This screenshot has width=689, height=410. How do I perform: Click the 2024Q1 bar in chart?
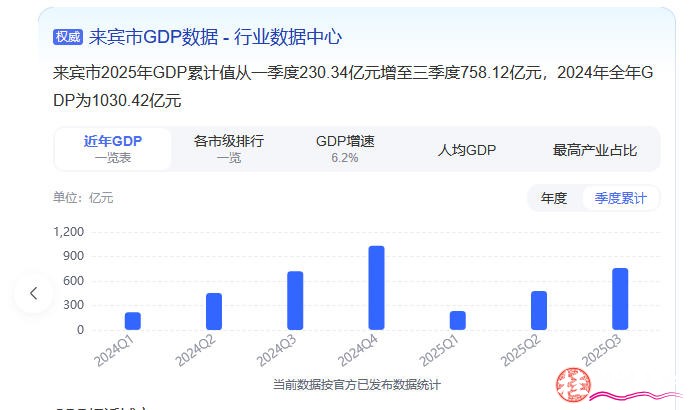coord(133,320)
